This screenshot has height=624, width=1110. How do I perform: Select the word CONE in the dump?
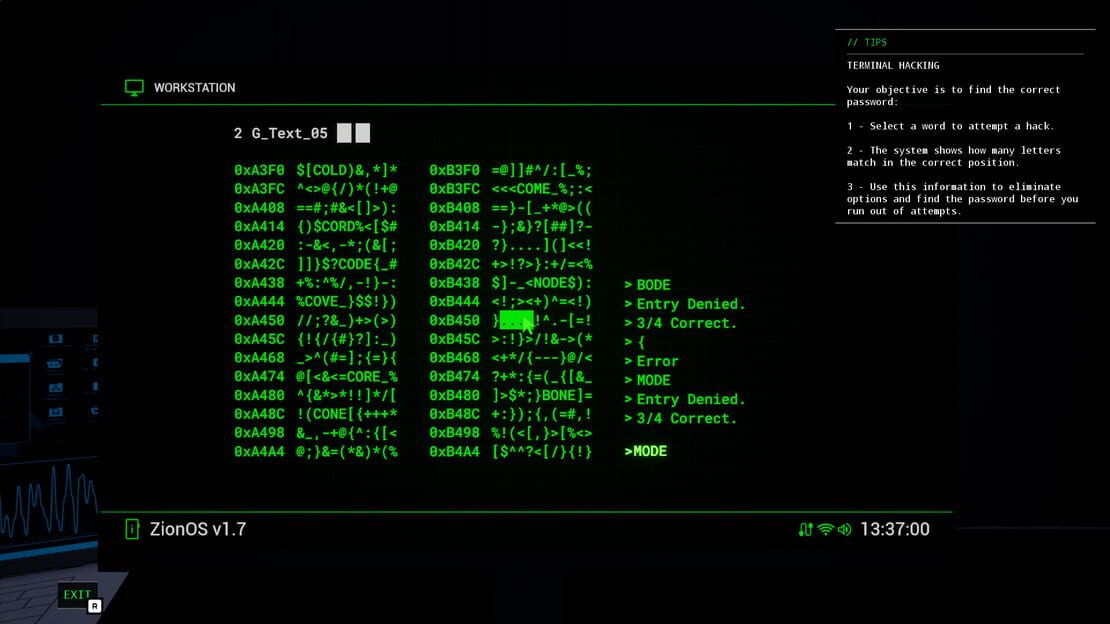[329, 414]
